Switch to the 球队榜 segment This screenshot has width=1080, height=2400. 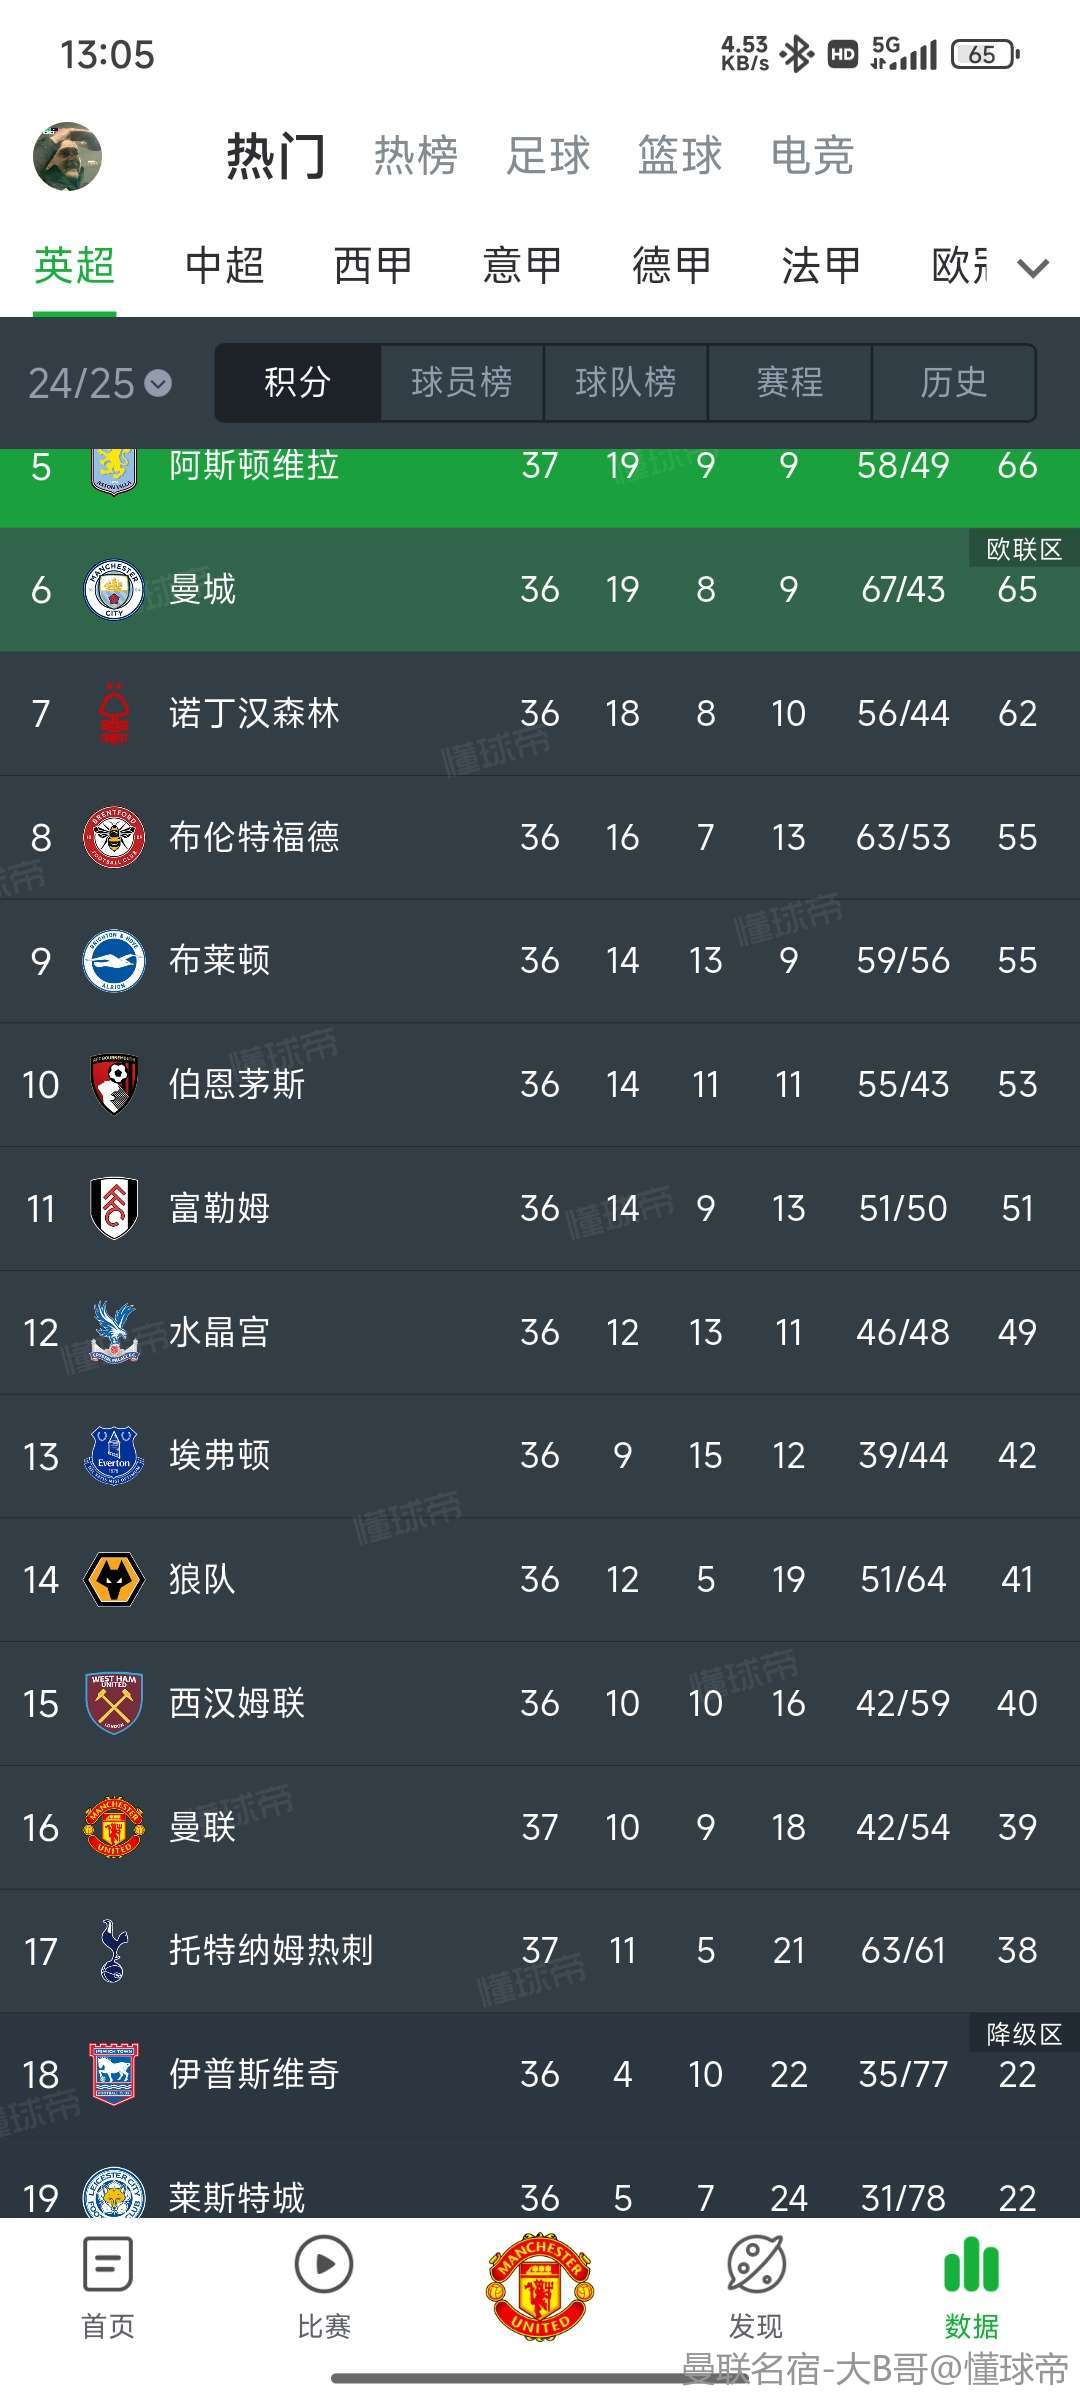point(625,382)
